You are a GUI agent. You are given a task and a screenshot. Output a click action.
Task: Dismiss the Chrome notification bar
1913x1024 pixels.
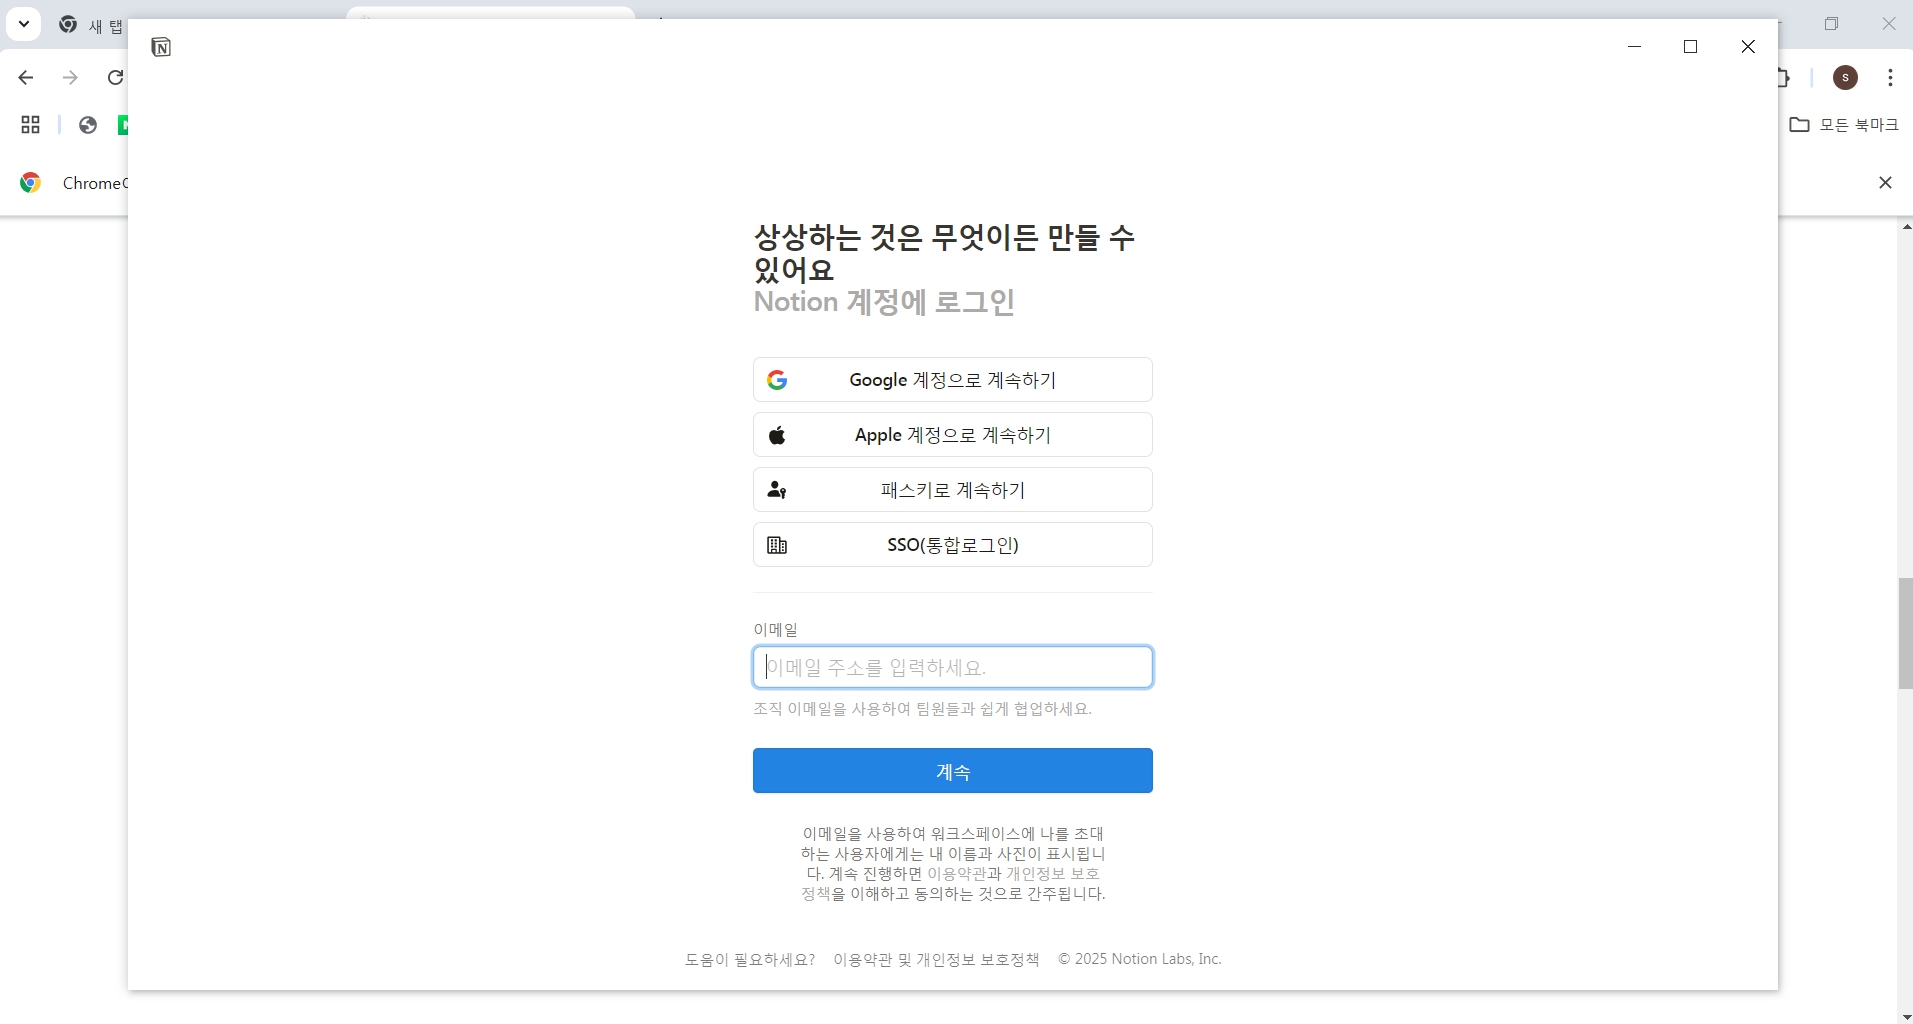tap(1885, 183)
